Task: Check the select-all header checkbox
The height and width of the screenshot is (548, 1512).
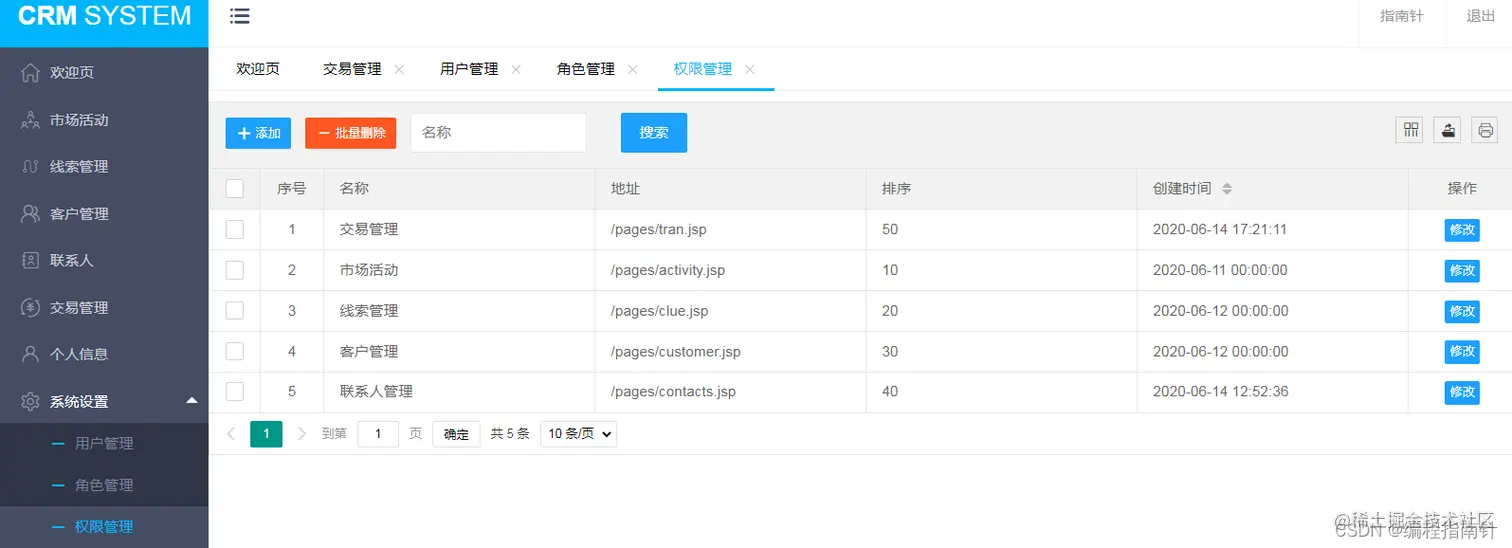Action: (235, 188)
